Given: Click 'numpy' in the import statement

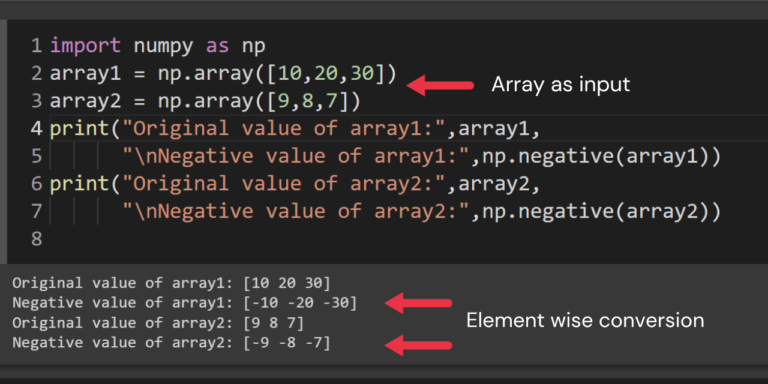Looking at the screenshot, I should [x=164, y=47].
